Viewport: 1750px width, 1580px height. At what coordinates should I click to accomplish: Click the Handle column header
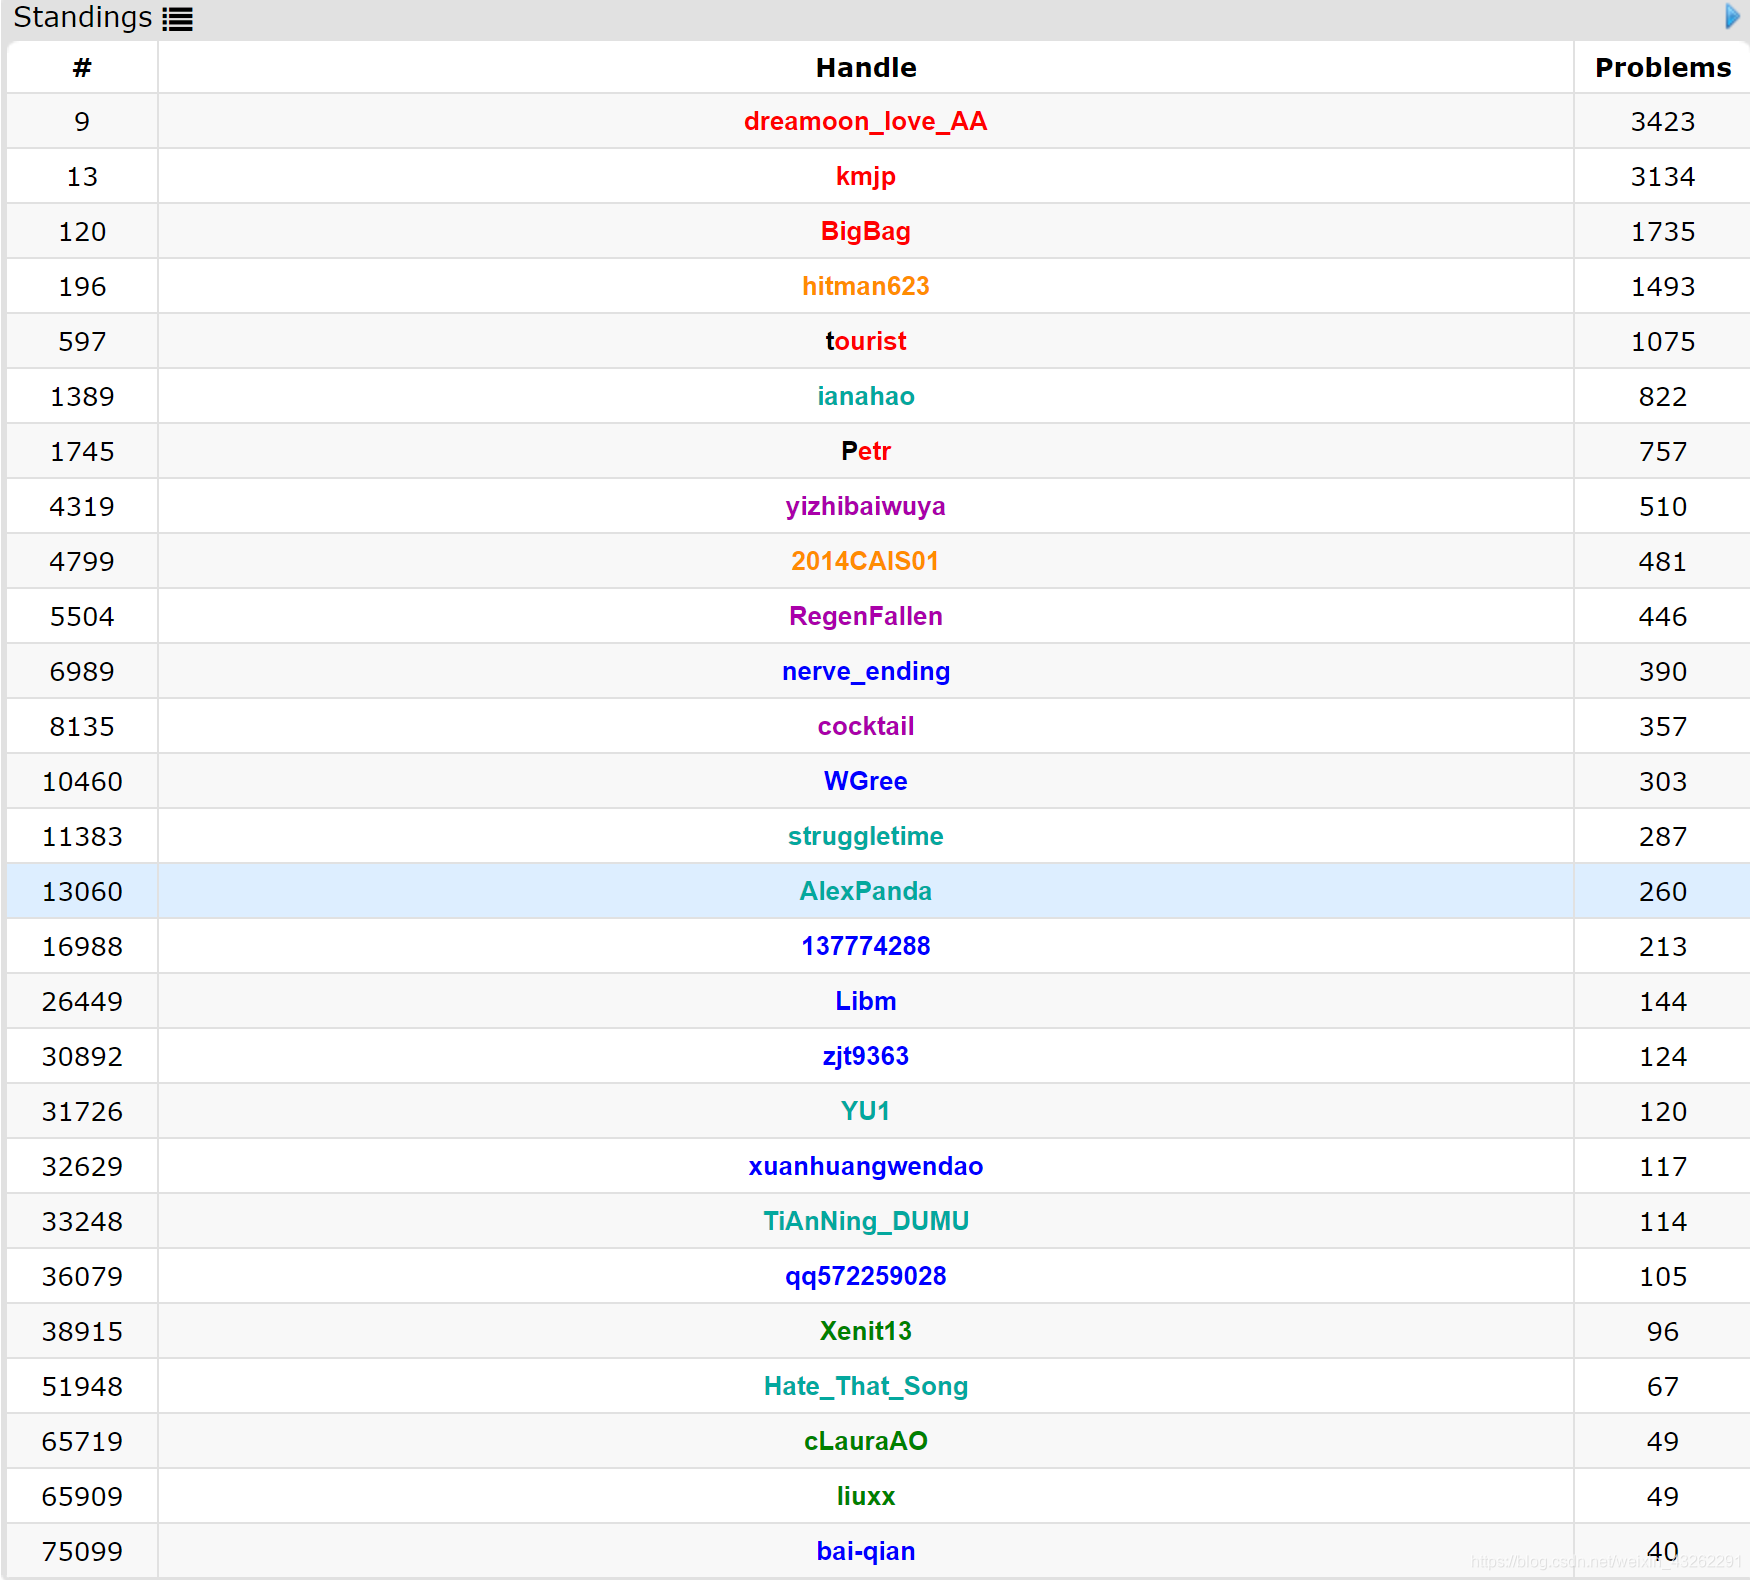coord(865,67)
